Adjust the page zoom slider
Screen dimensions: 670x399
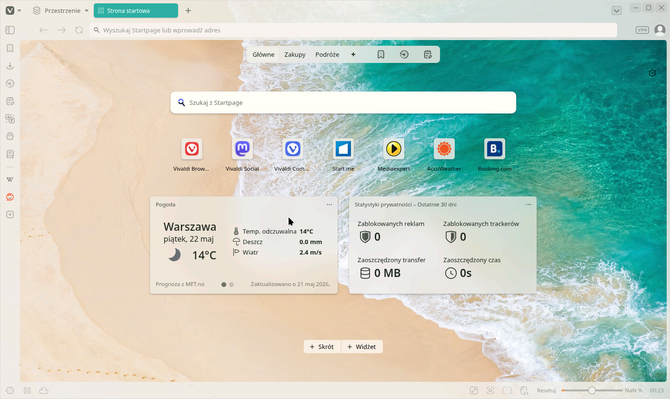pyautogui.click(x=592, y=390)
